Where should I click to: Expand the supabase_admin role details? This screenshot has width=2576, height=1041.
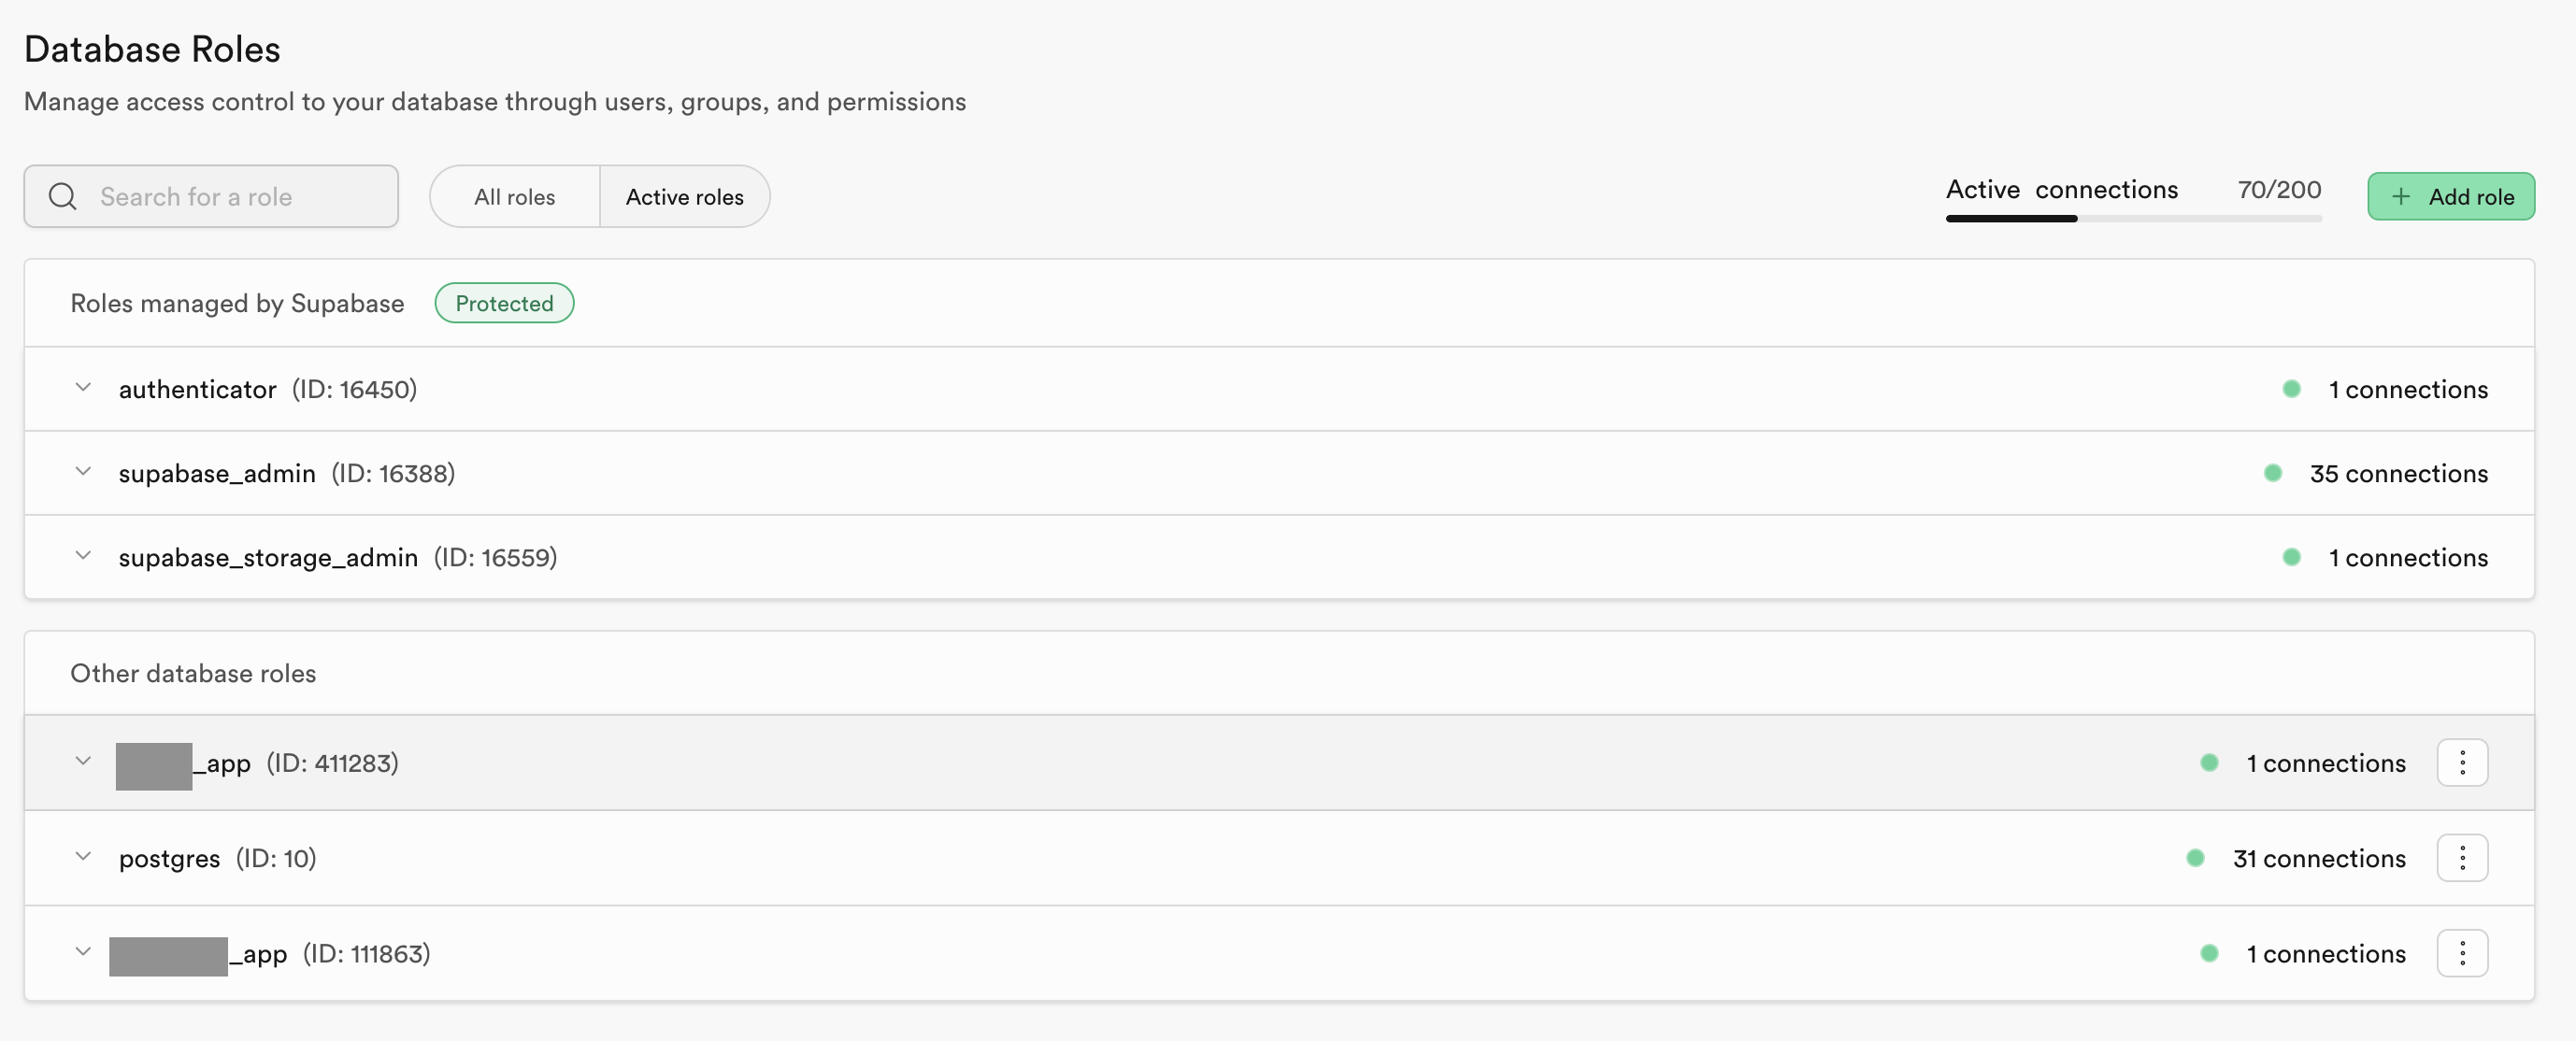83,472
